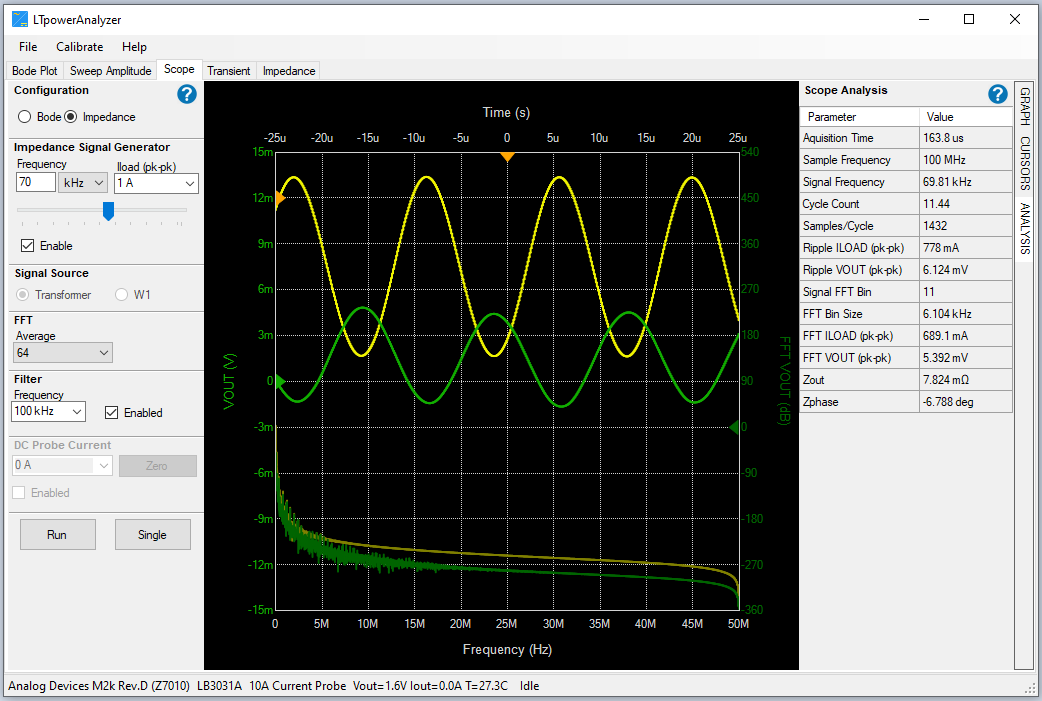Click the green VOUT zero-level marker
This screenshot has width=1042, height=701.
pos(280,381)
